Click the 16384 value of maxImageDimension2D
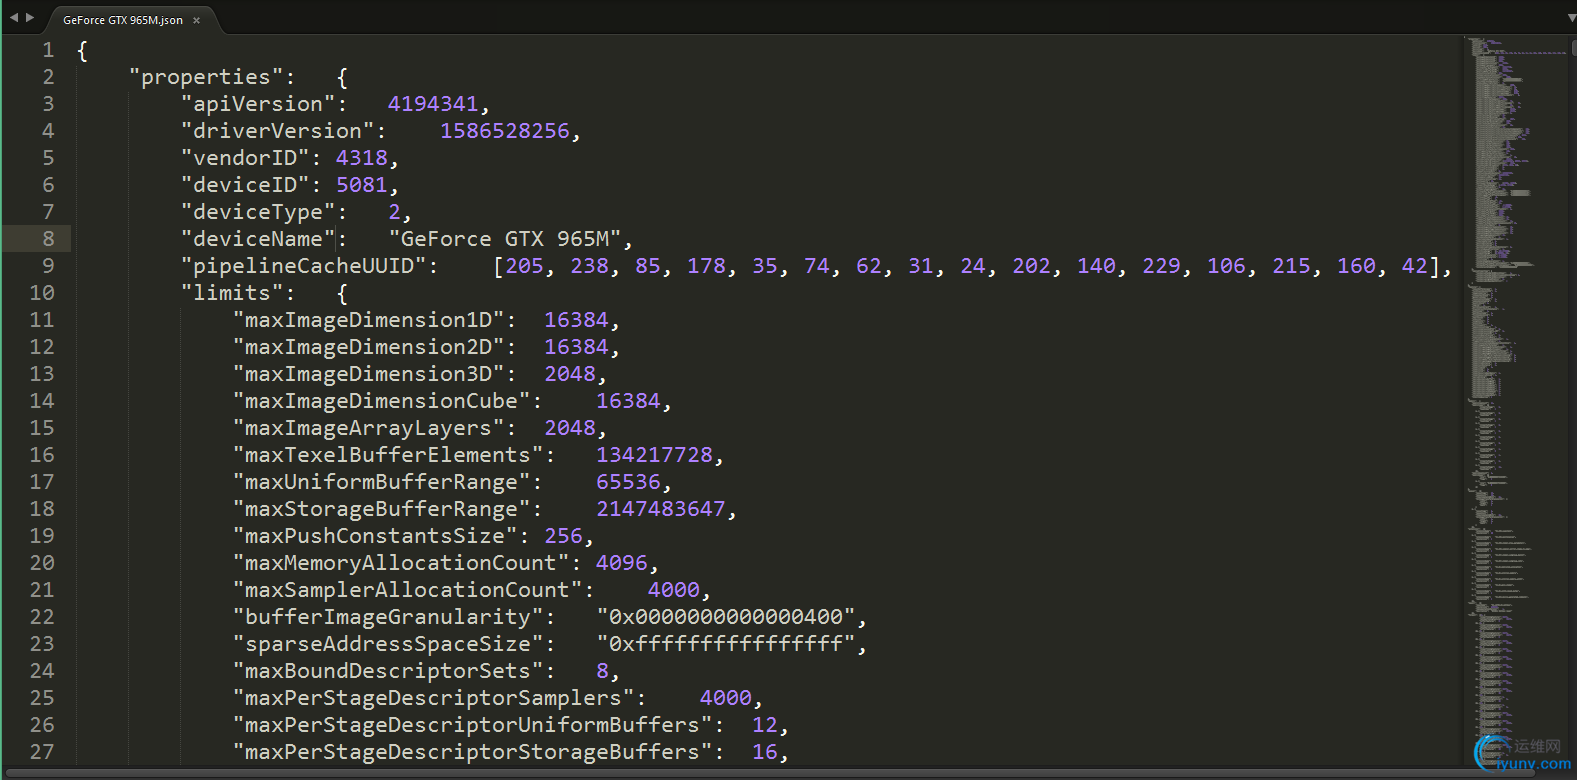This screenshot has height=780, width=1577. click(576, 347)
